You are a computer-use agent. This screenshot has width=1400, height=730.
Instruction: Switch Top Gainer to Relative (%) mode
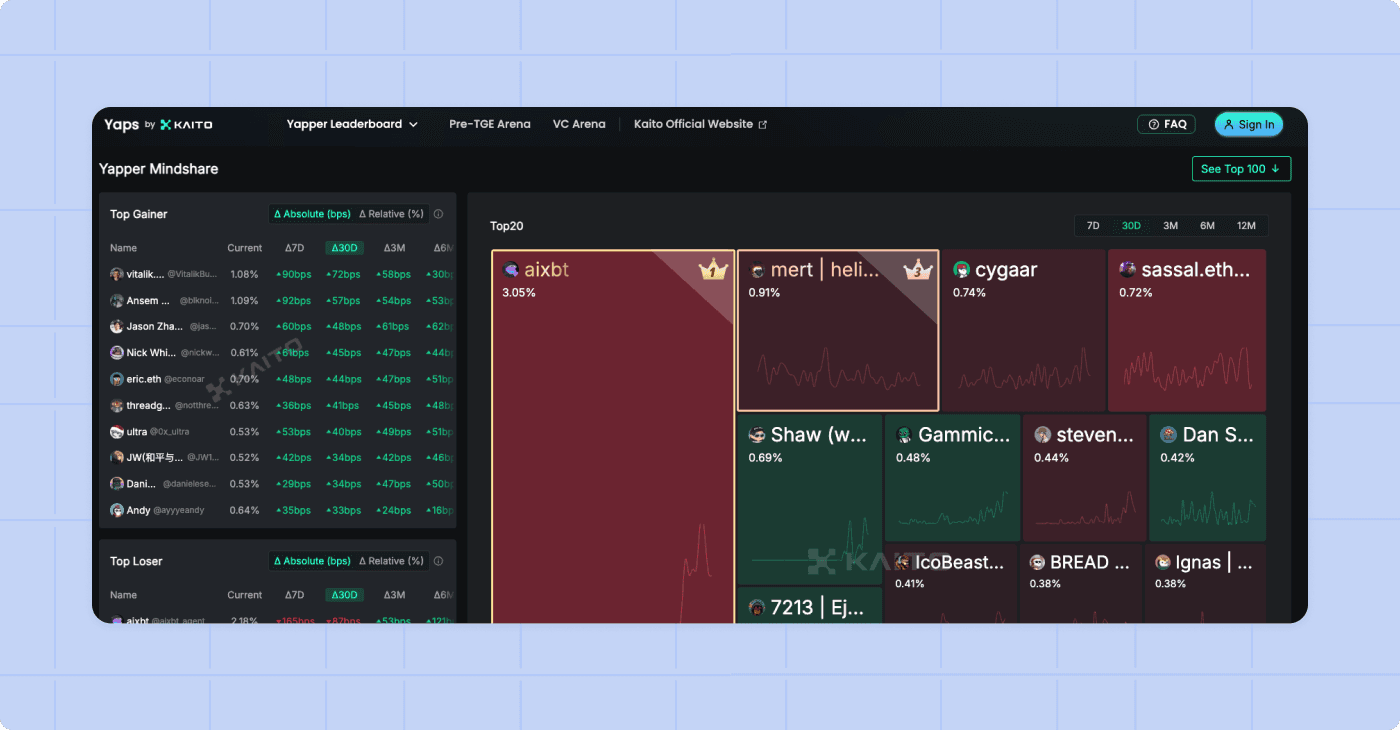point(391,214)
